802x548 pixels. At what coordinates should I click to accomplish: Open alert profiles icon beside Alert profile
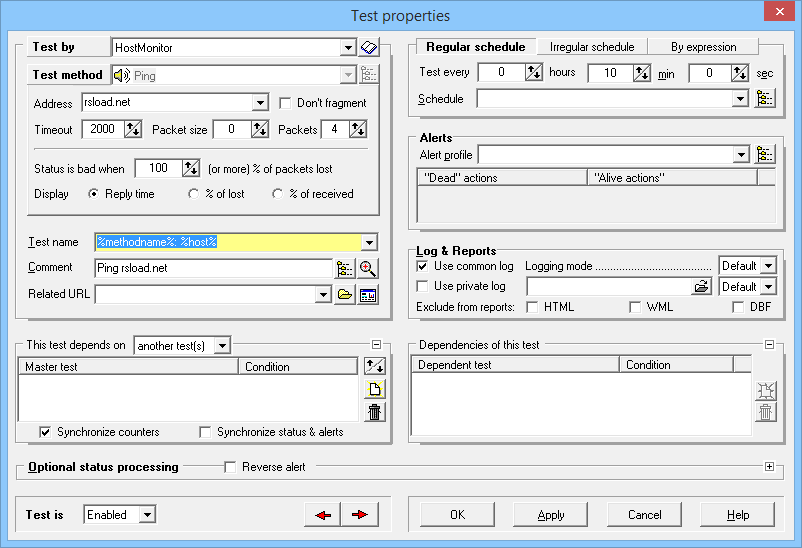coord(765,155)
